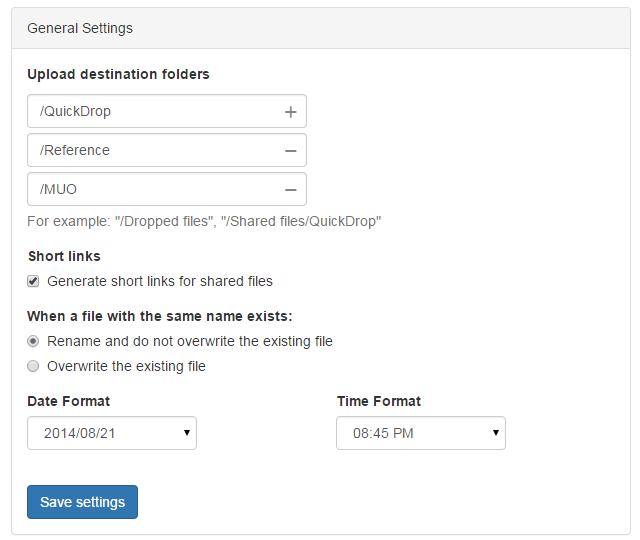
Task: Select Rename and do not overwrite option
Action: [34, 341]
